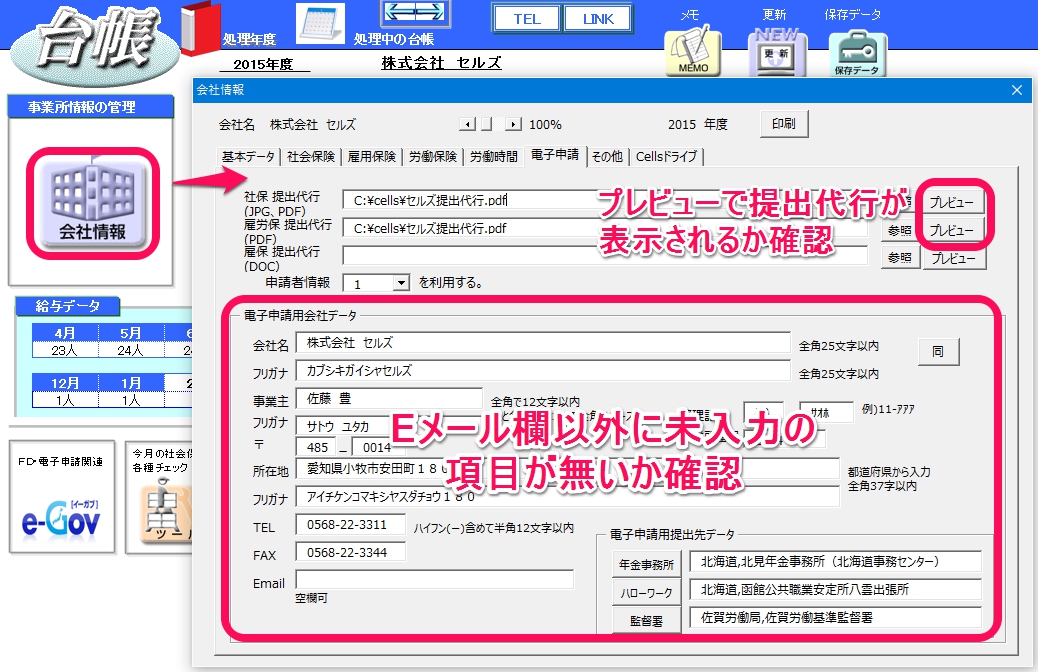The width and height of the screenshot is (1038, 672).
Task: Switch to the 労働時間 tab
Action: pyautogui.click(x=493, y=157)
